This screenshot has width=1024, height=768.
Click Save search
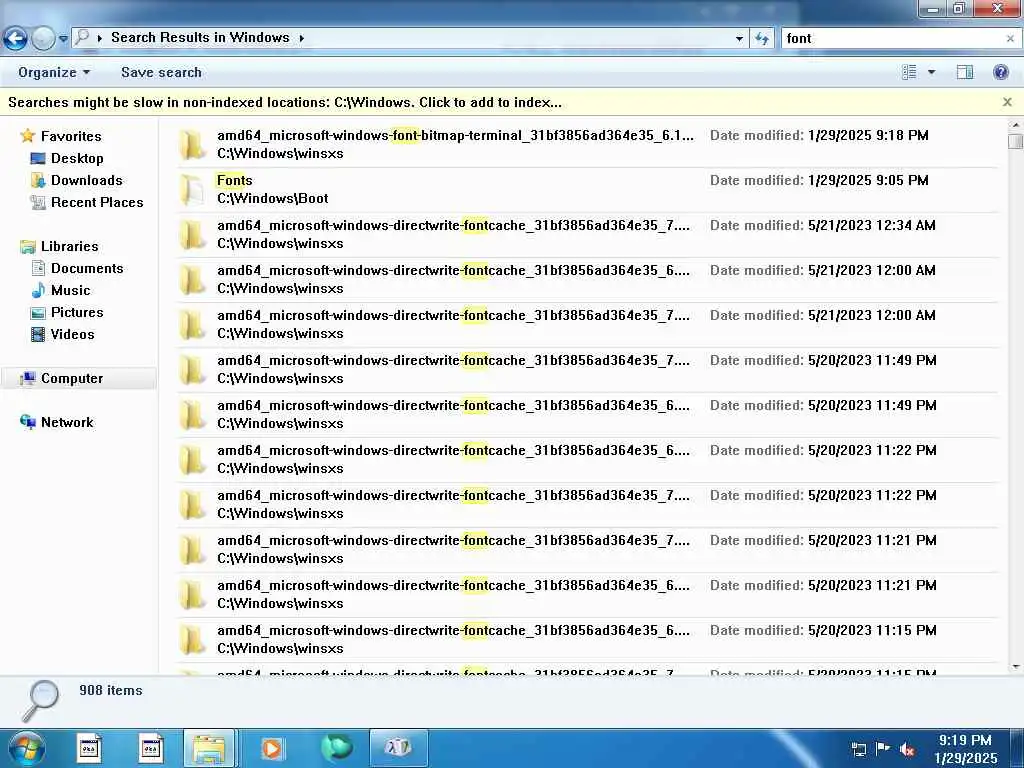pos(161,72)
